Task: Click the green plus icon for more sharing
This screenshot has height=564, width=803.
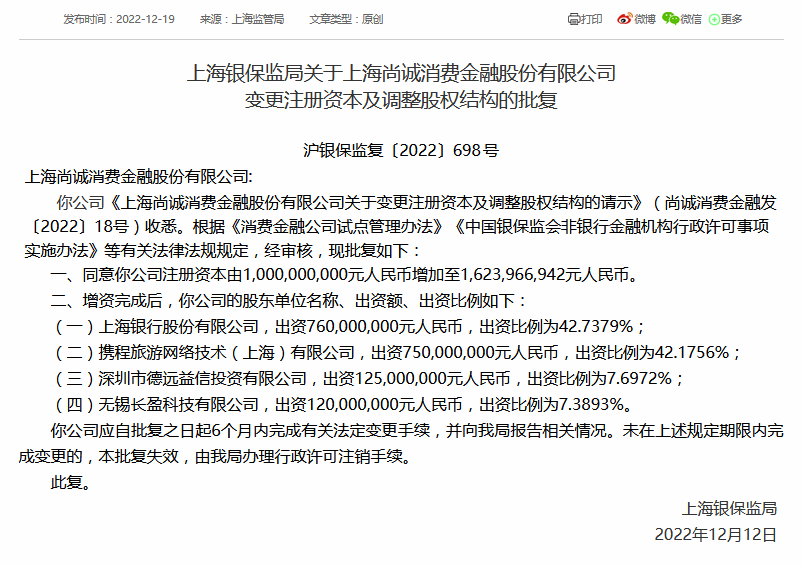Action: (714, 19)
